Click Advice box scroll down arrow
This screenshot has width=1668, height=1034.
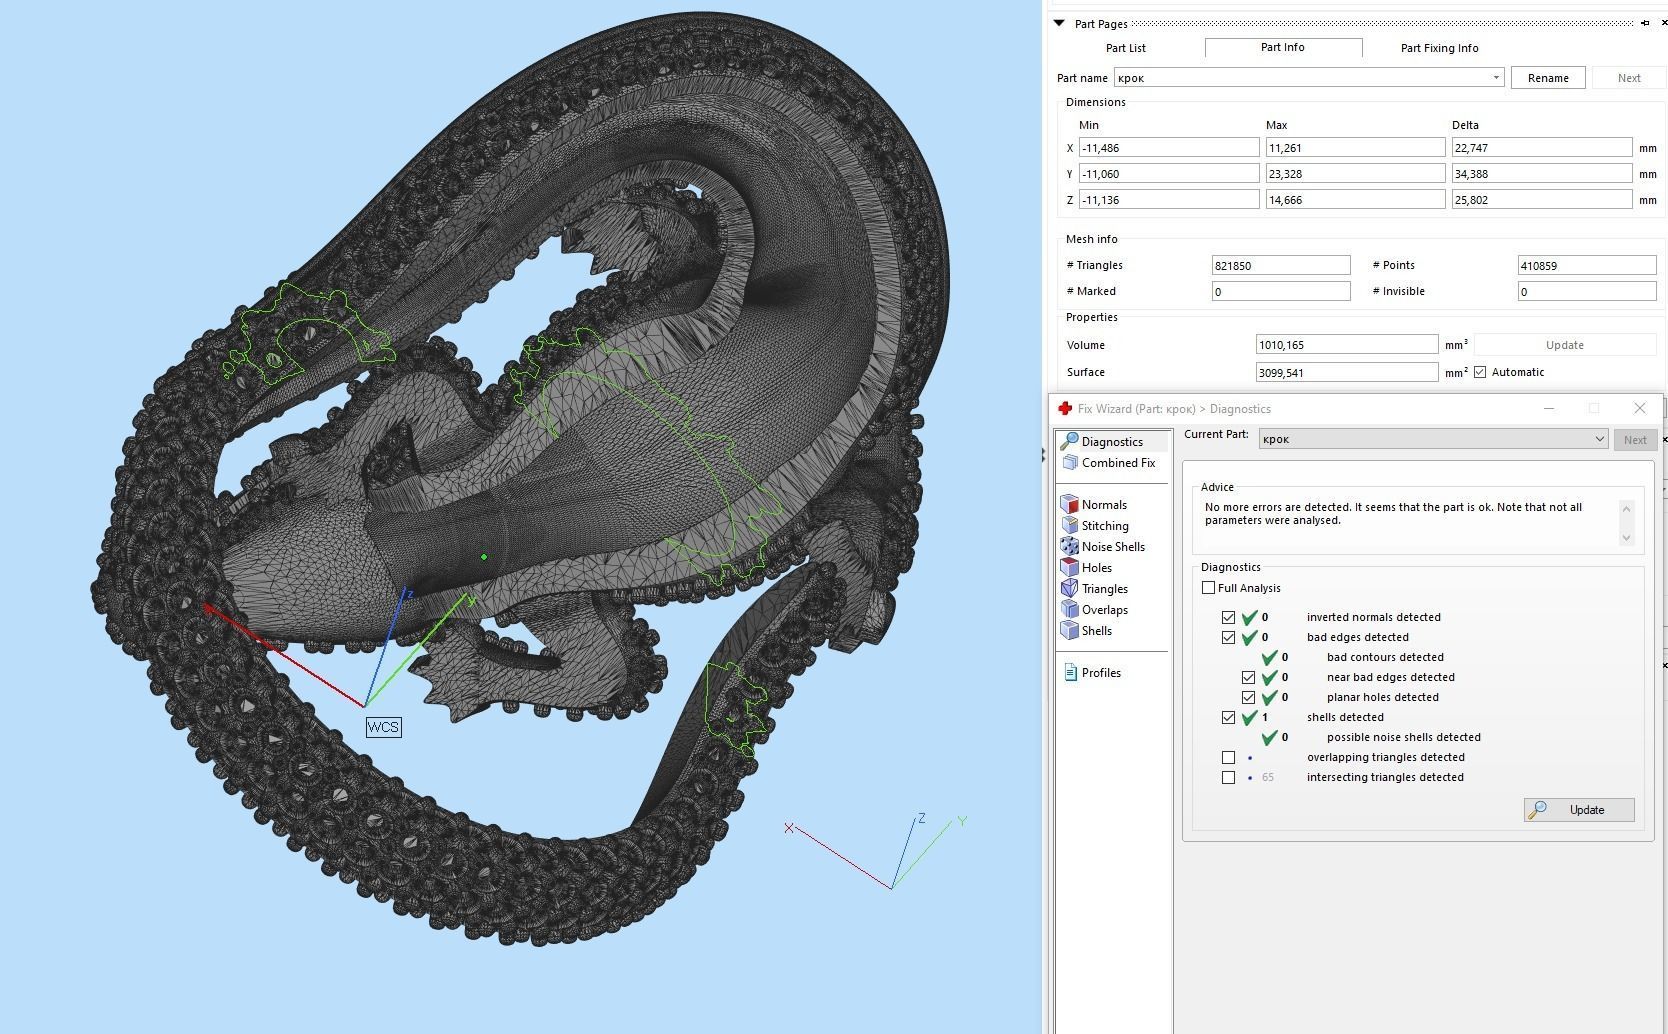(x=1626, y=537)
